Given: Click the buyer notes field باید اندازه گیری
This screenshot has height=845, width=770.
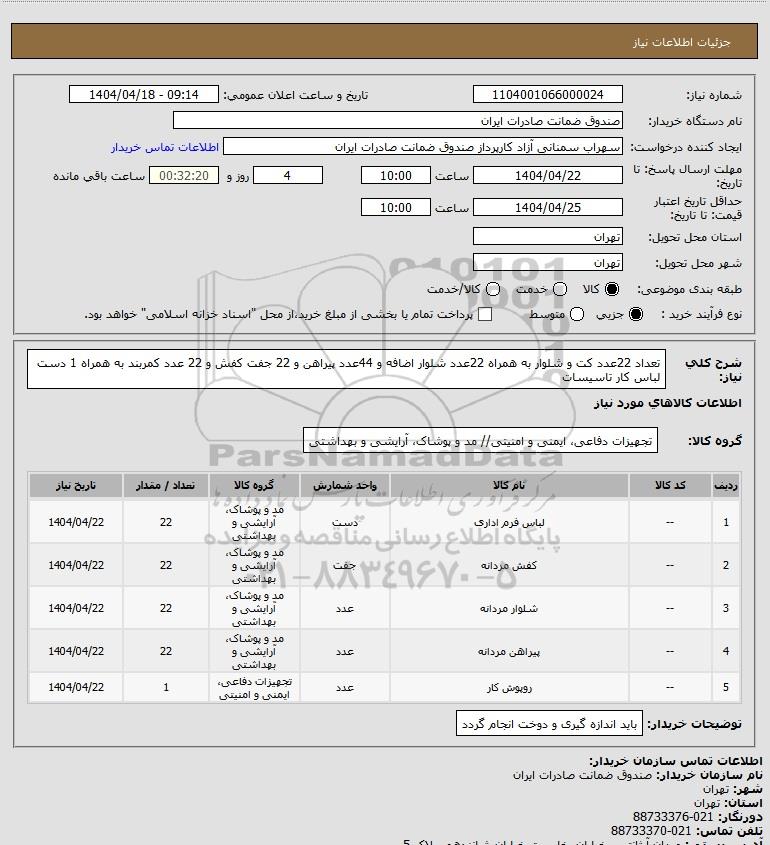Looking at the screenshot, I should click(549, 724).
